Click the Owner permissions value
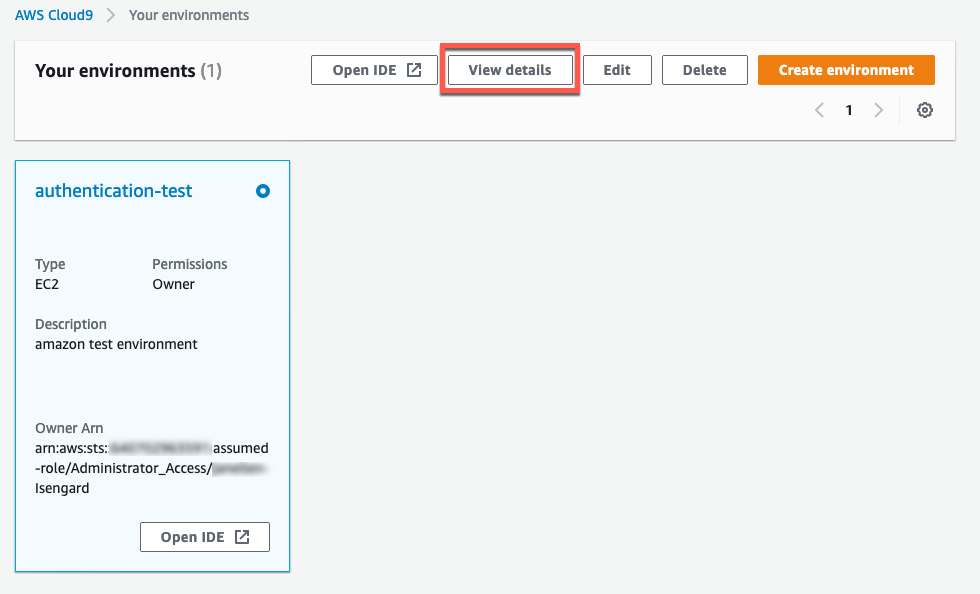 (x=173, y=284)
